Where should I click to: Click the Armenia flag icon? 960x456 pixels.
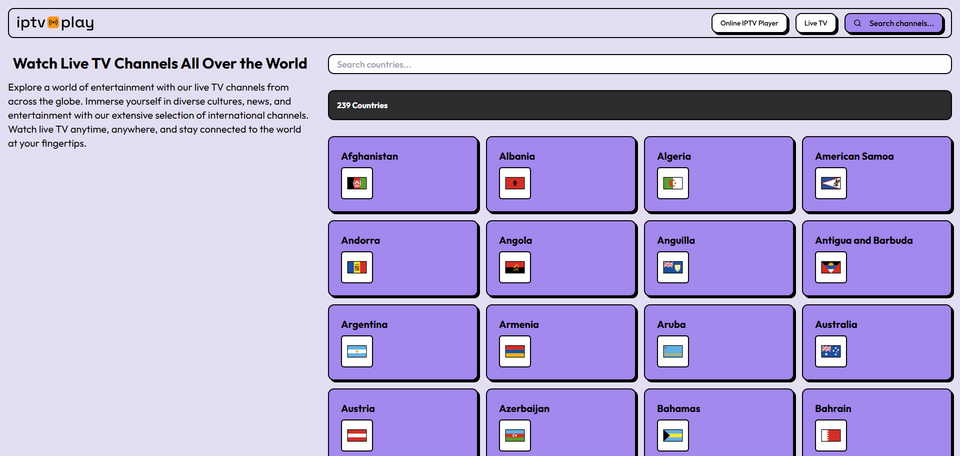515,351
